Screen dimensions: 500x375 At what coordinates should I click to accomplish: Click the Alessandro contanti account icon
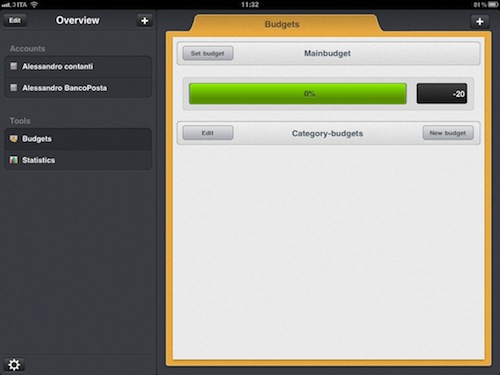click(13, 66)
